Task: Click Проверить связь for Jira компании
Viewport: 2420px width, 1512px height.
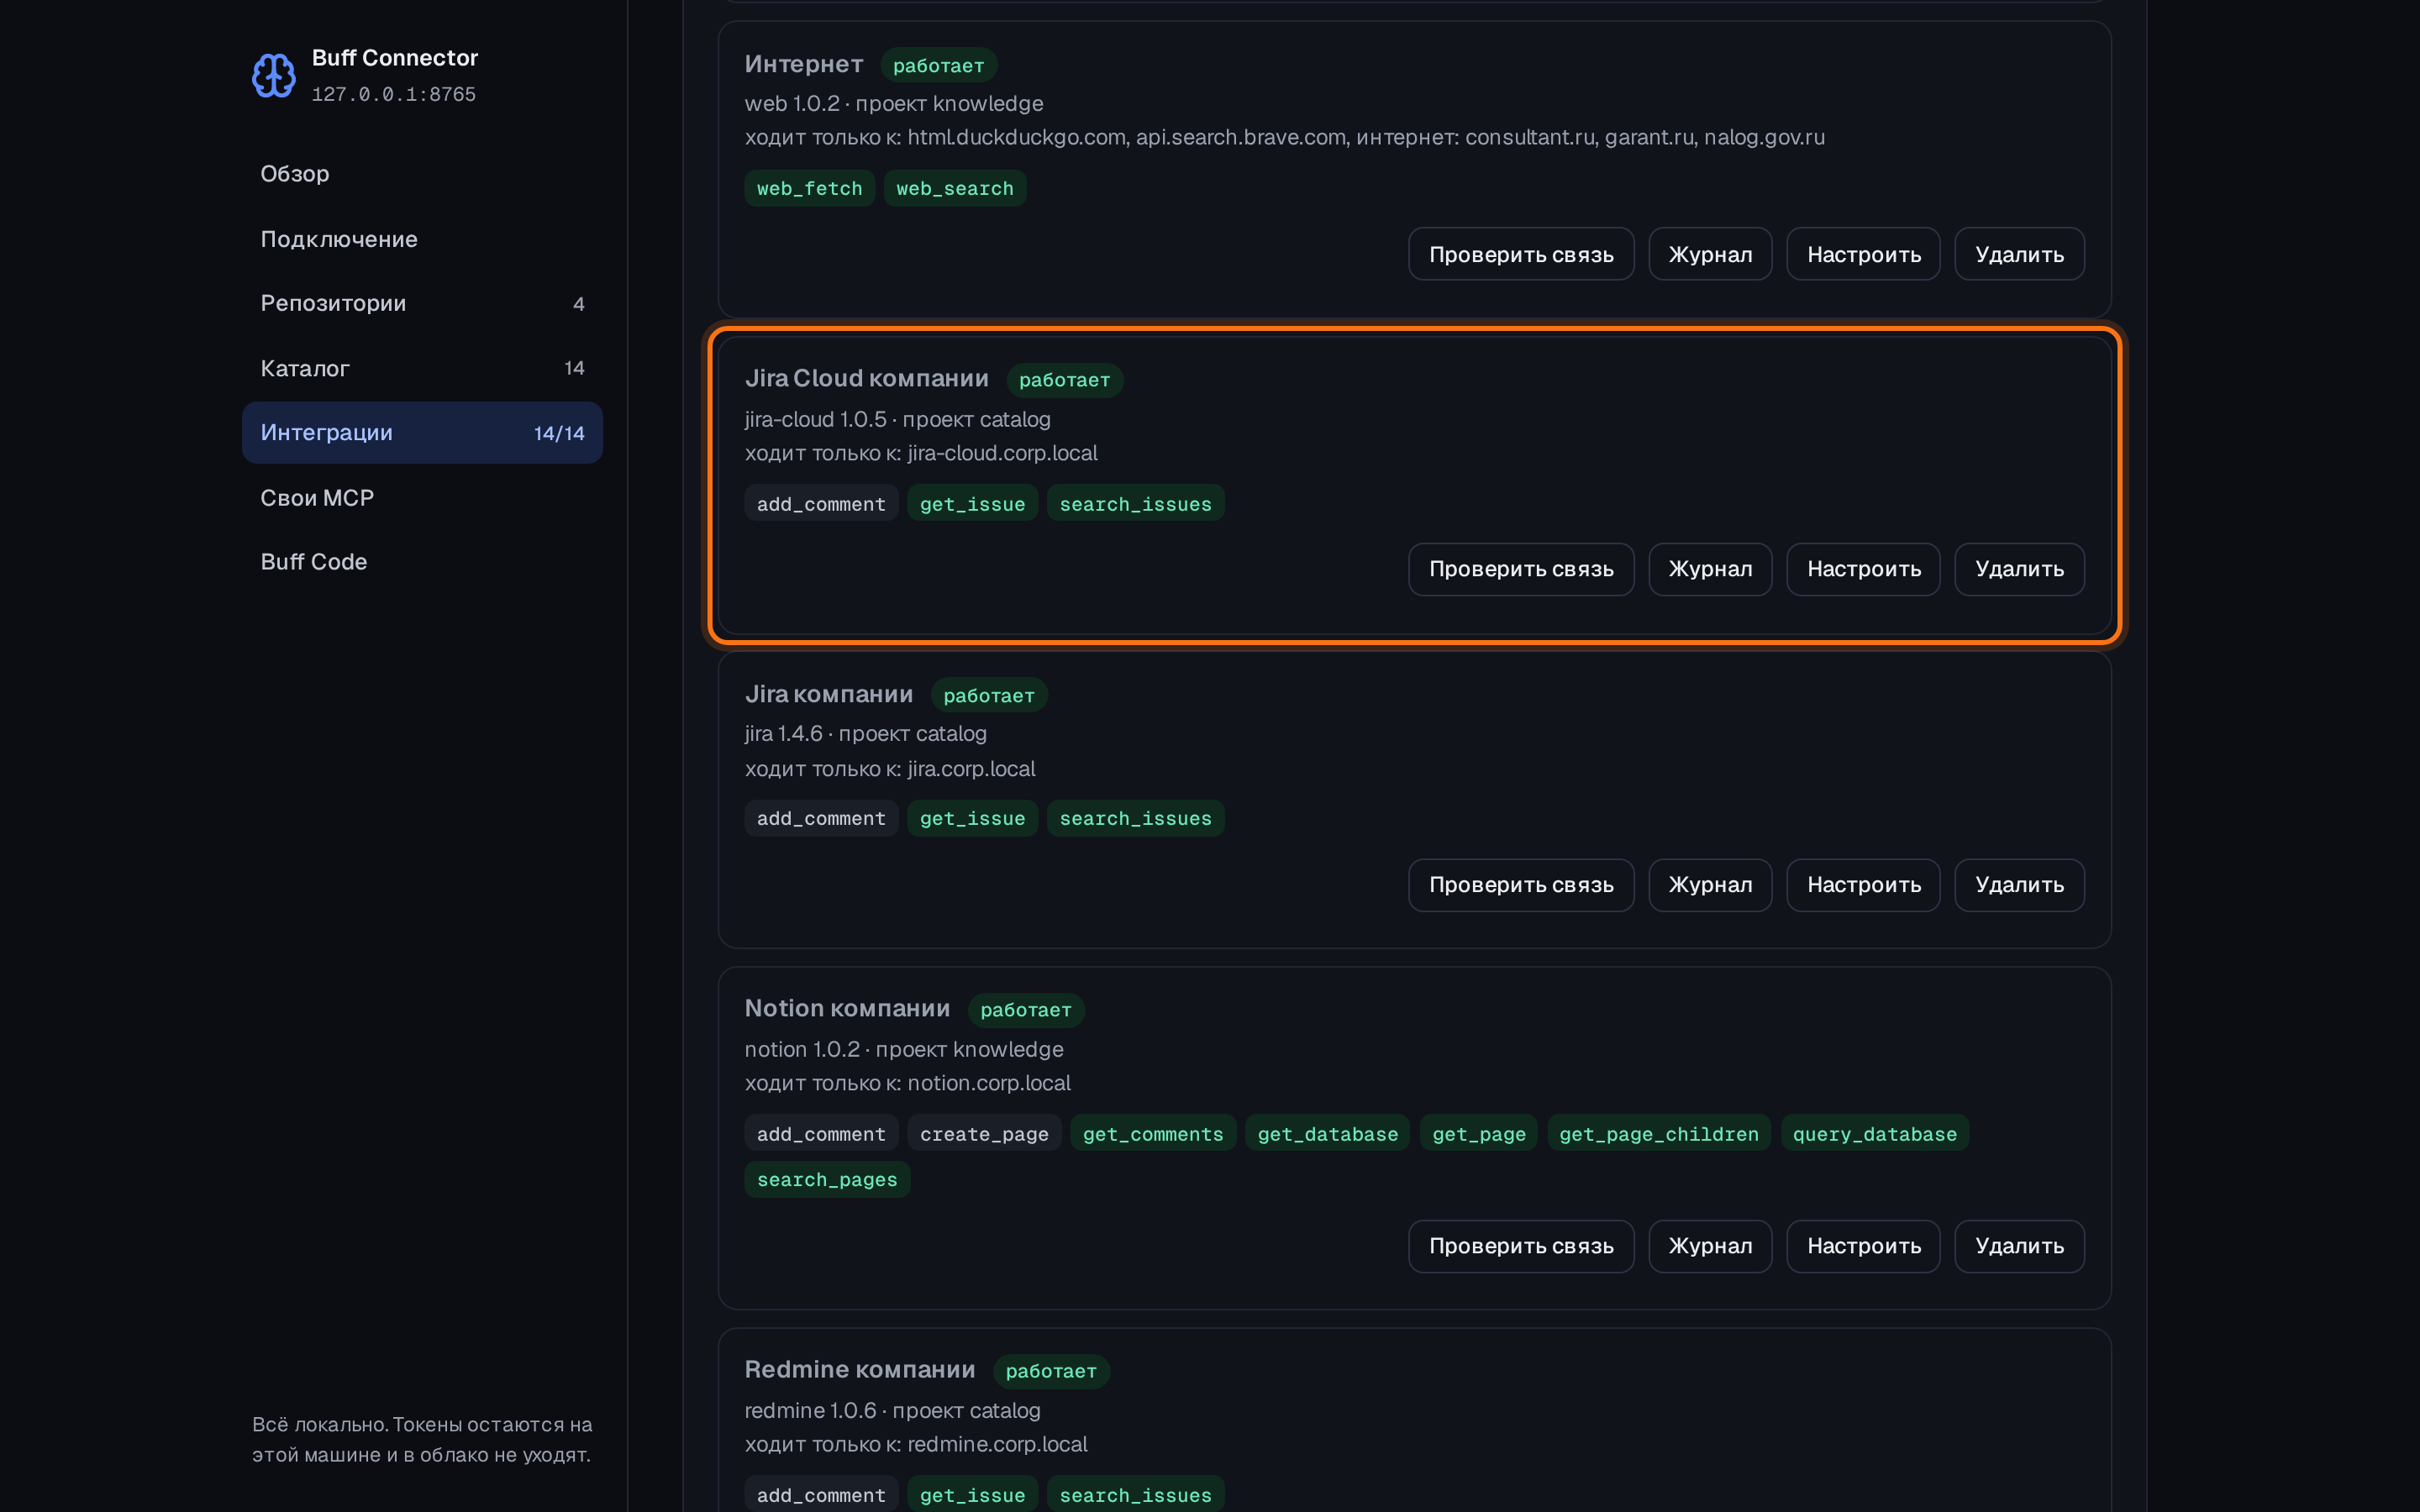Action: coord(1521,885)
